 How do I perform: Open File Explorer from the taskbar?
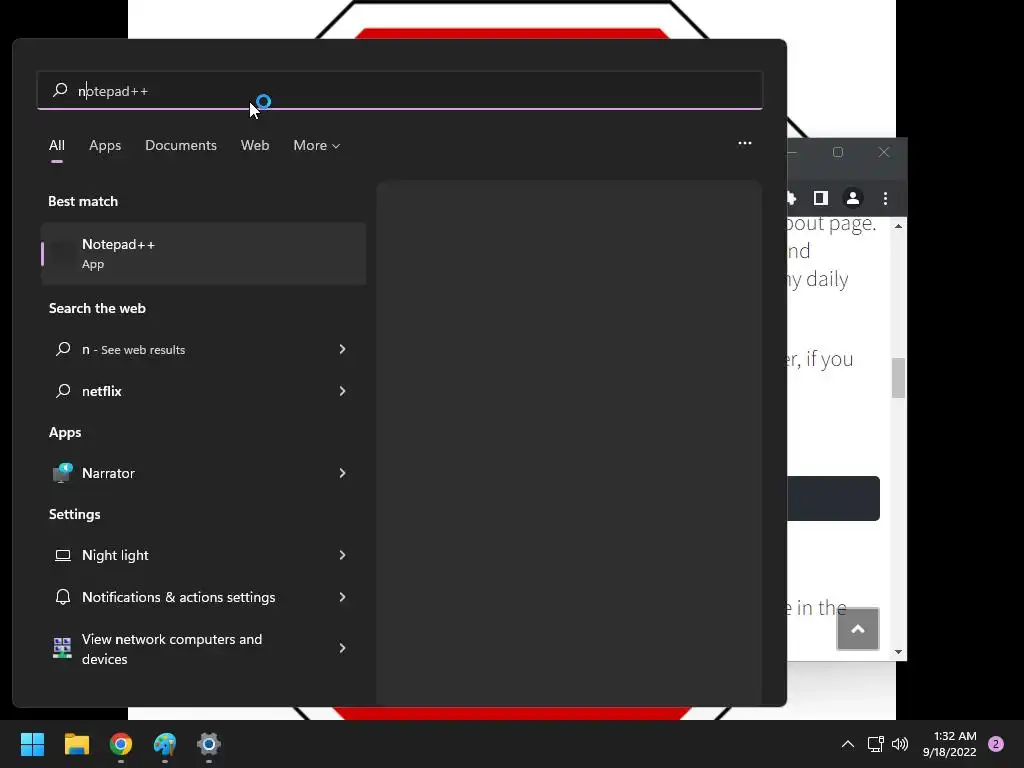click(x=76, y=744)
